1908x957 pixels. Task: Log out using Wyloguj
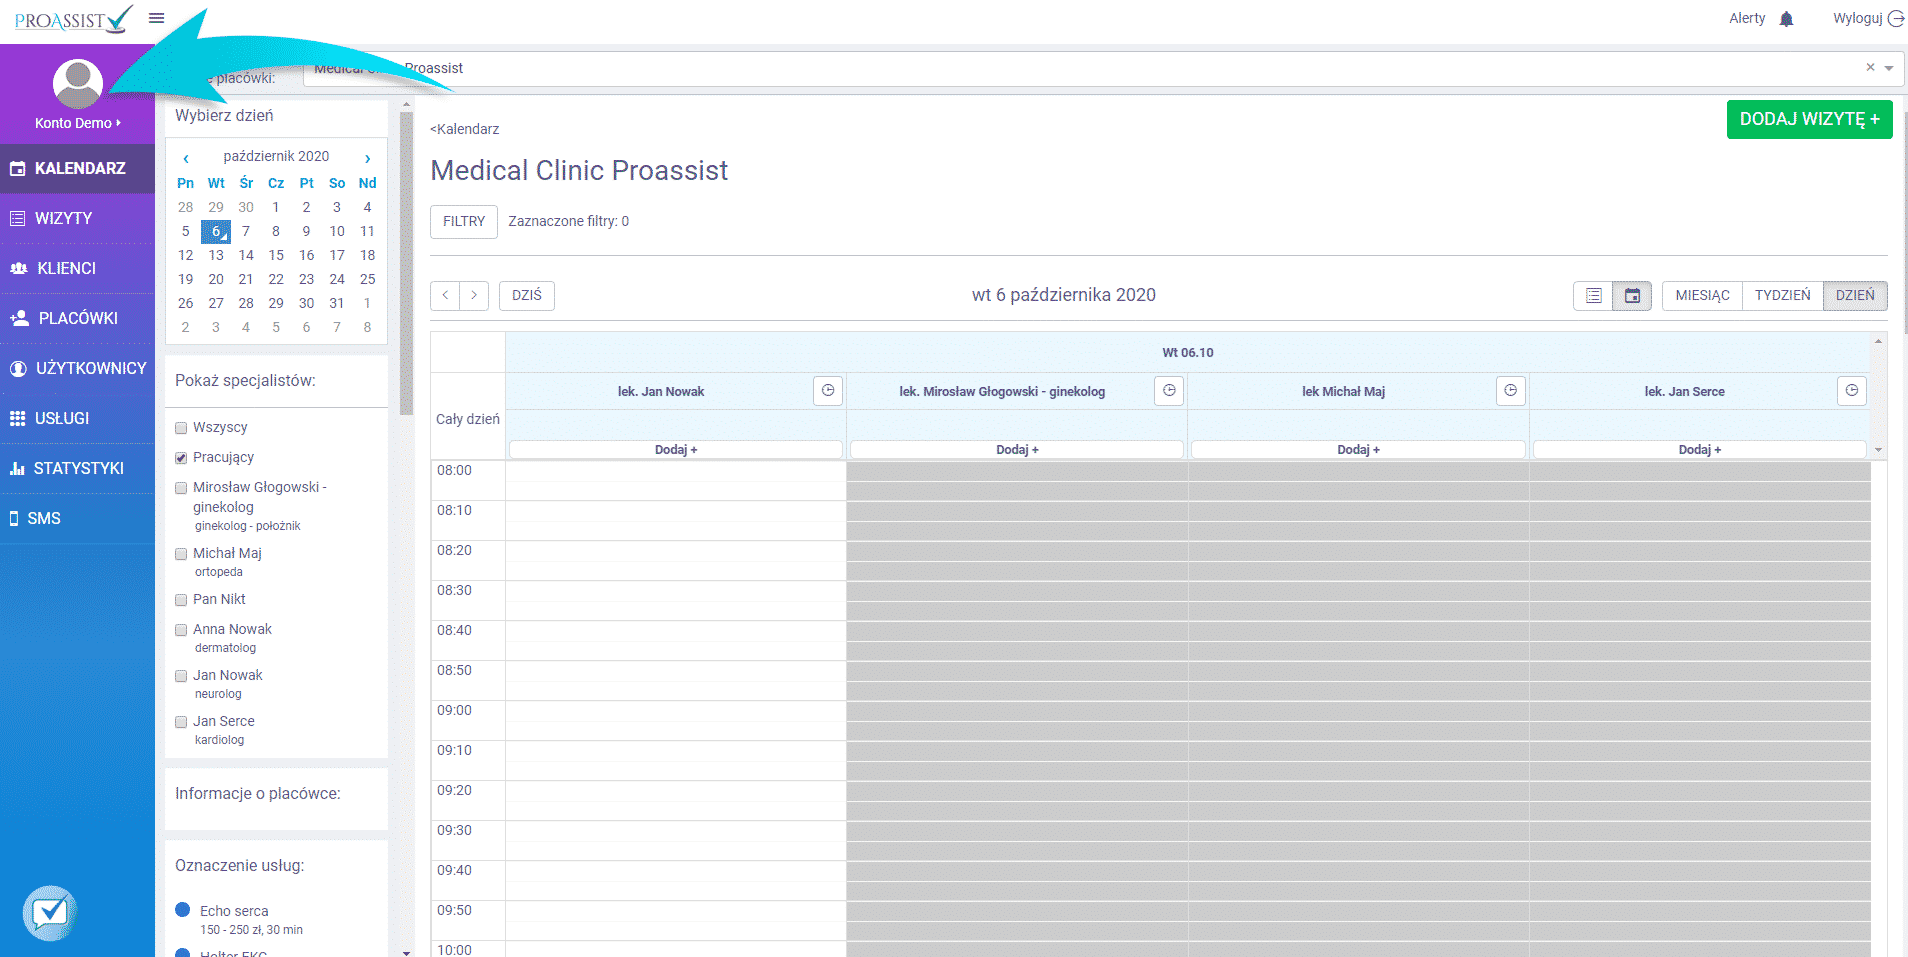[x=1868, y=18]
